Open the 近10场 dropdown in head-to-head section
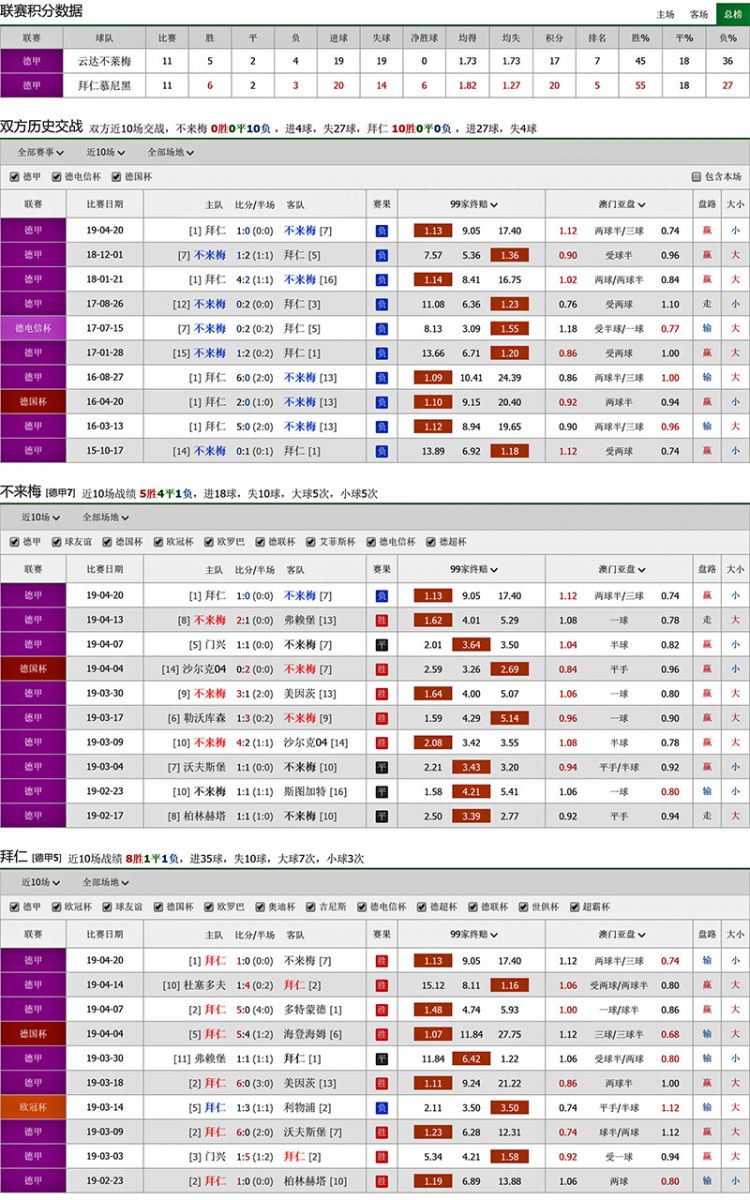The image size is (750, 1200). click(x=104, y=153)
